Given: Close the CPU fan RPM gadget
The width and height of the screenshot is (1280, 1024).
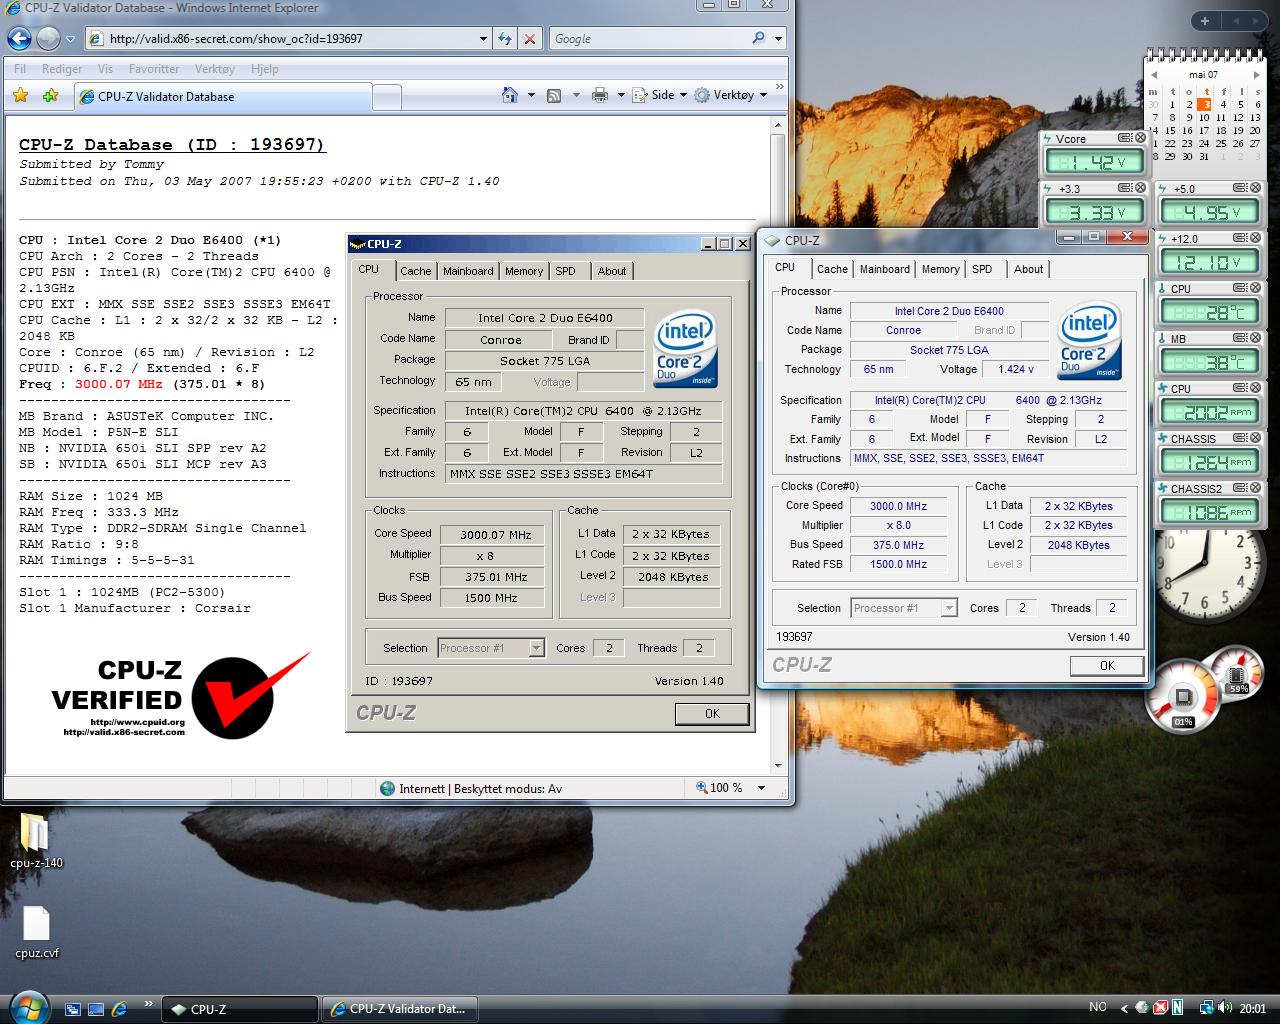Looking at the screenshot, I should (1255, 388).
